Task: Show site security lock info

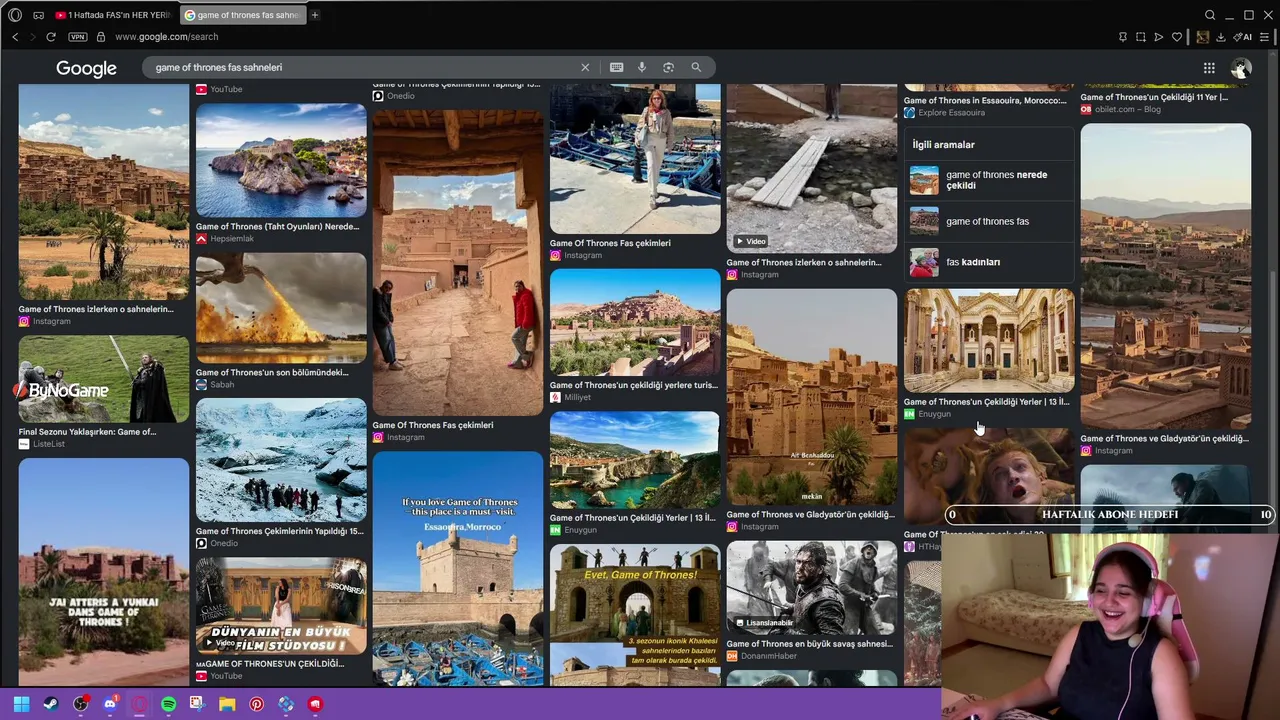Action: (x=101, y=37)
